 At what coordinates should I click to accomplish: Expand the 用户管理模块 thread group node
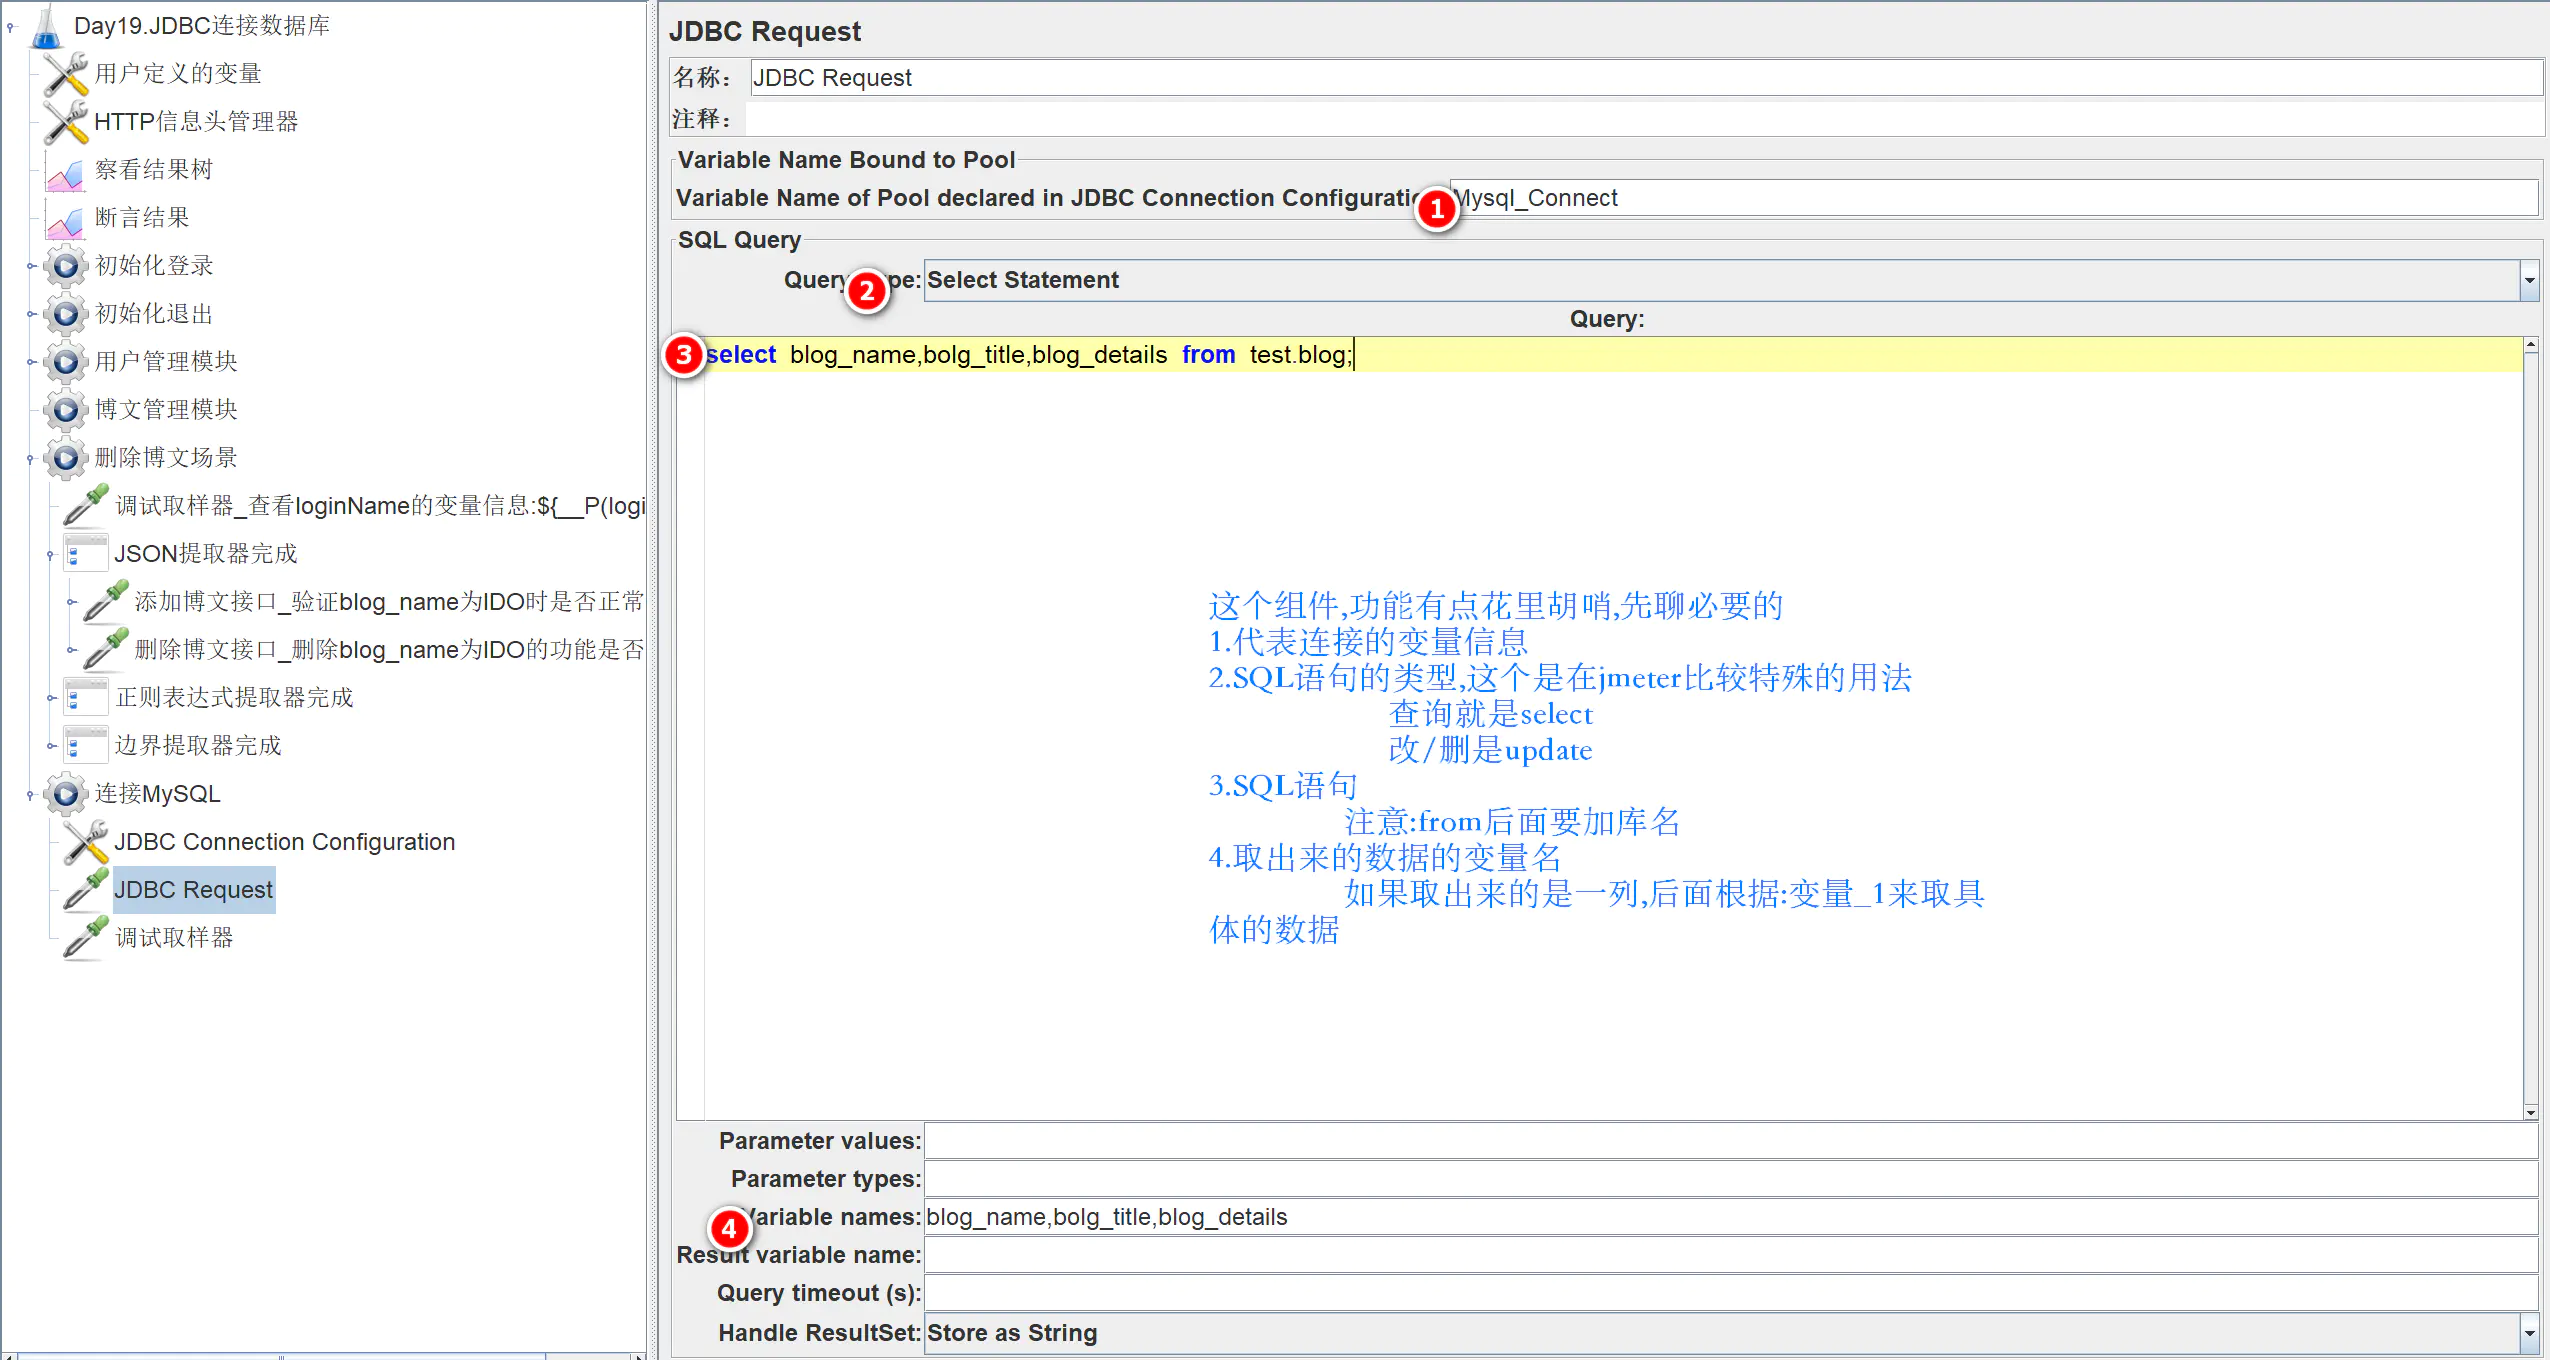click(31, 362)
